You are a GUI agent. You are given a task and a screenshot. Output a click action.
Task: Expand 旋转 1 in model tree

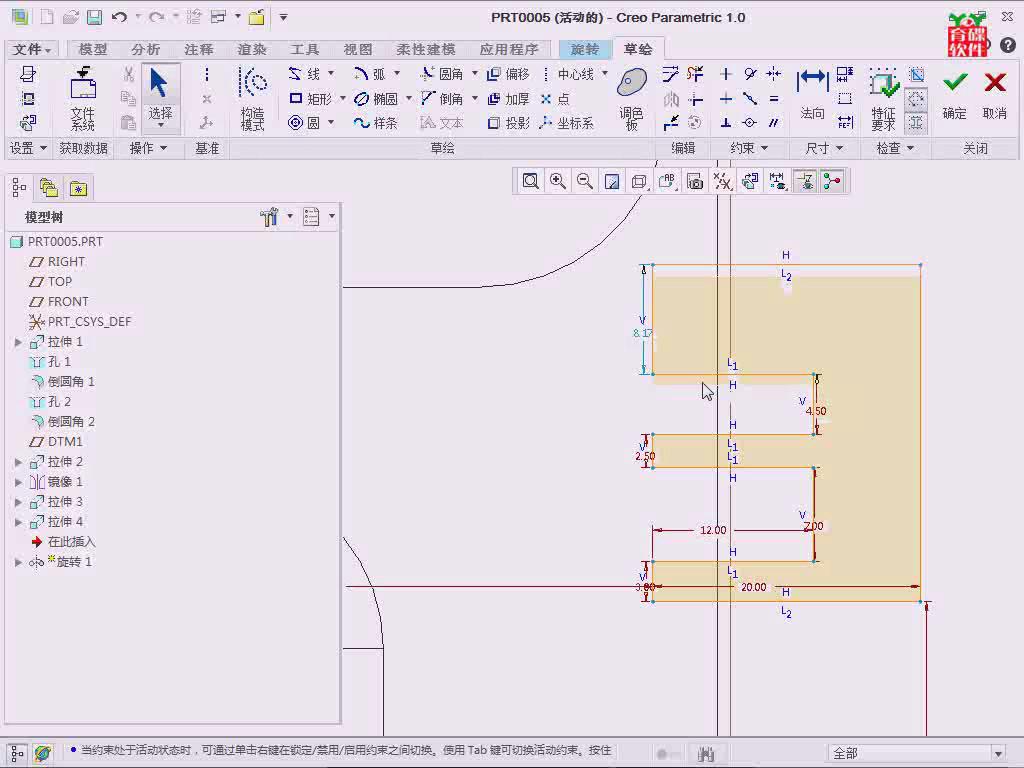(18, 562)
